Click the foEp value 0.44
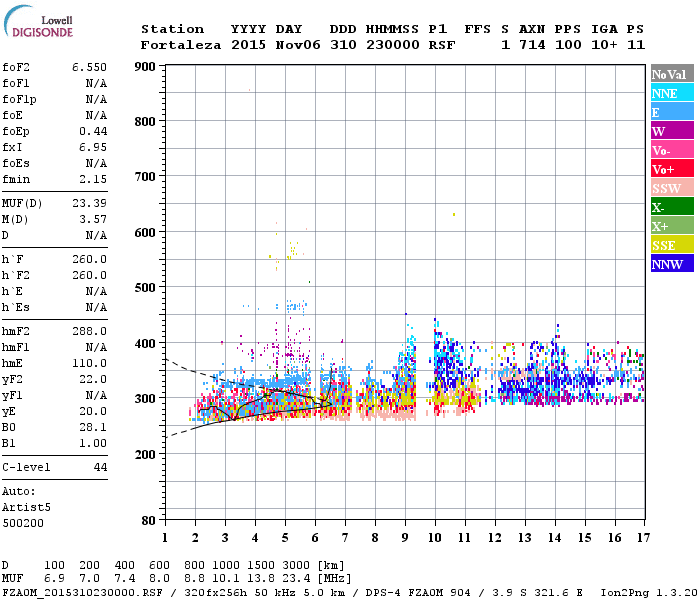The image size is (700, 600). pos(93,131)
